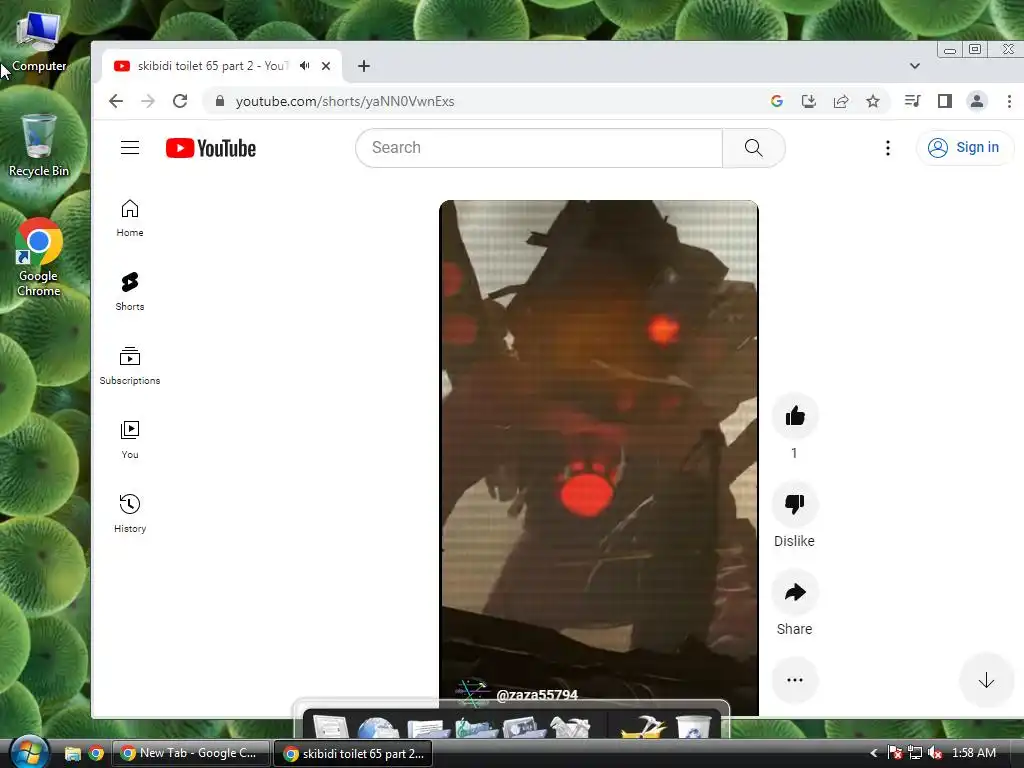Click the 1:58 AM clock
Screen dimensions: 1024x768
(x=974, y=753)
